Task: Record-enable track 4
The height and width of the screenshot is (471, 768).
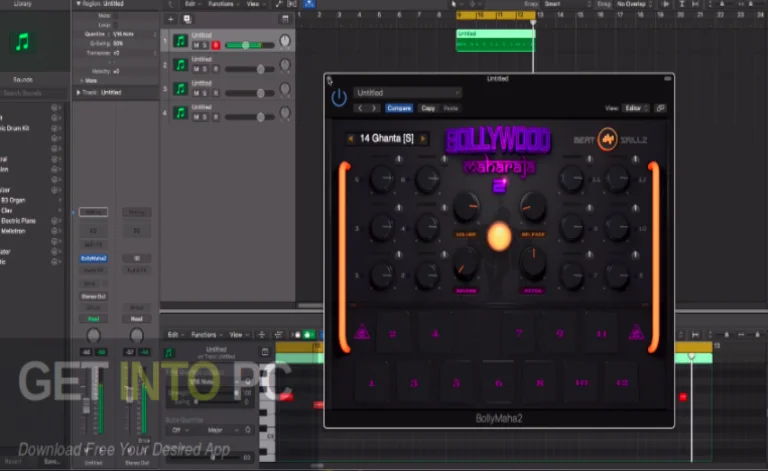Action: point(216,117)
